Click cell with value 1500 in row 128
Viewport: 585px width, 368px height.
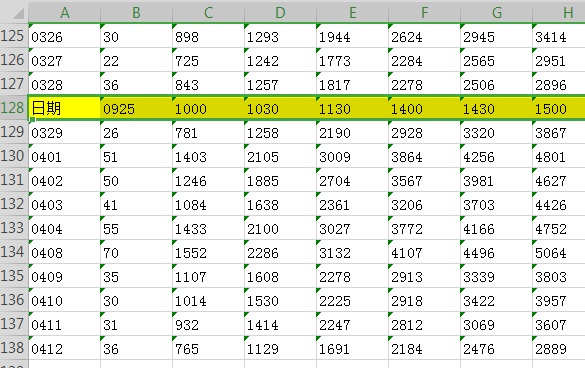pyautogui.click(x=559, y=108)
